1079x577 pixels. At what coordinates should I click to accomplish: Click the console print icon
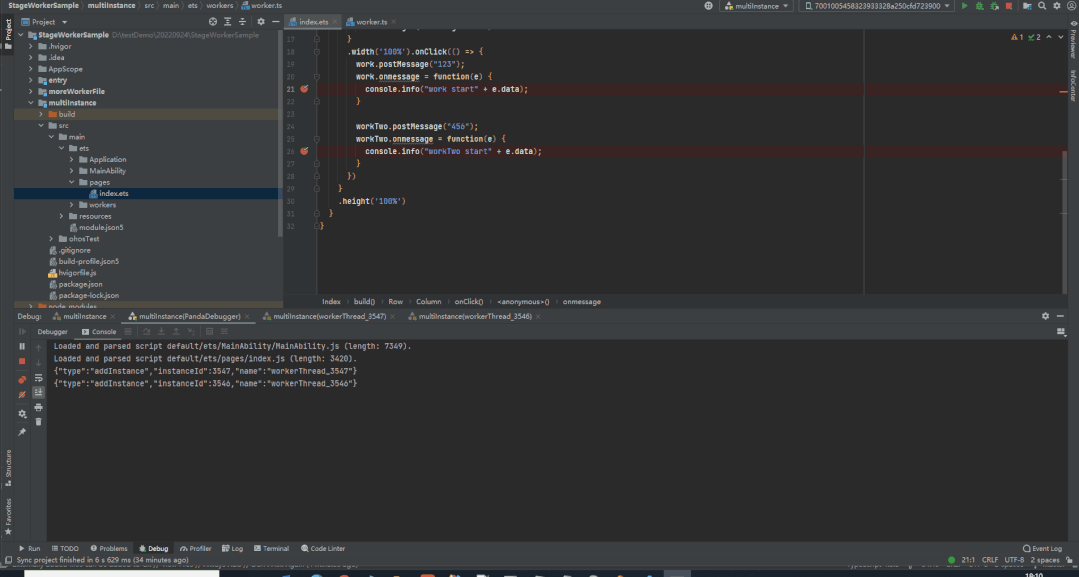39,407
